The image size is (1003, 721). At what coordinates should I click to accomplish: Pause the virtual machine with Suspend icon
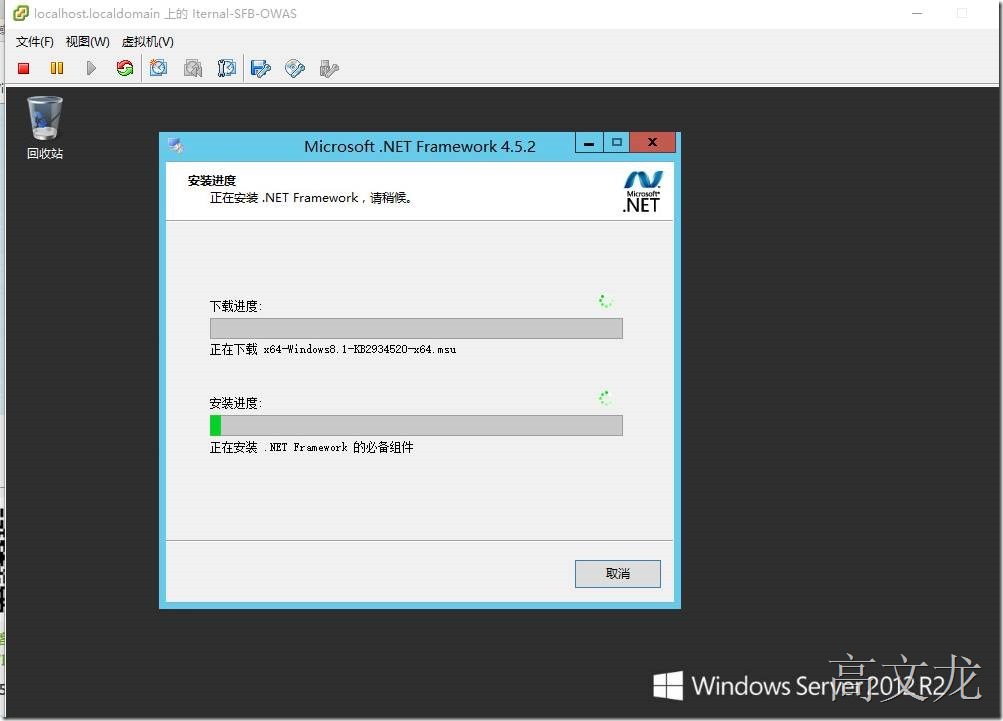tap(57, 68)
